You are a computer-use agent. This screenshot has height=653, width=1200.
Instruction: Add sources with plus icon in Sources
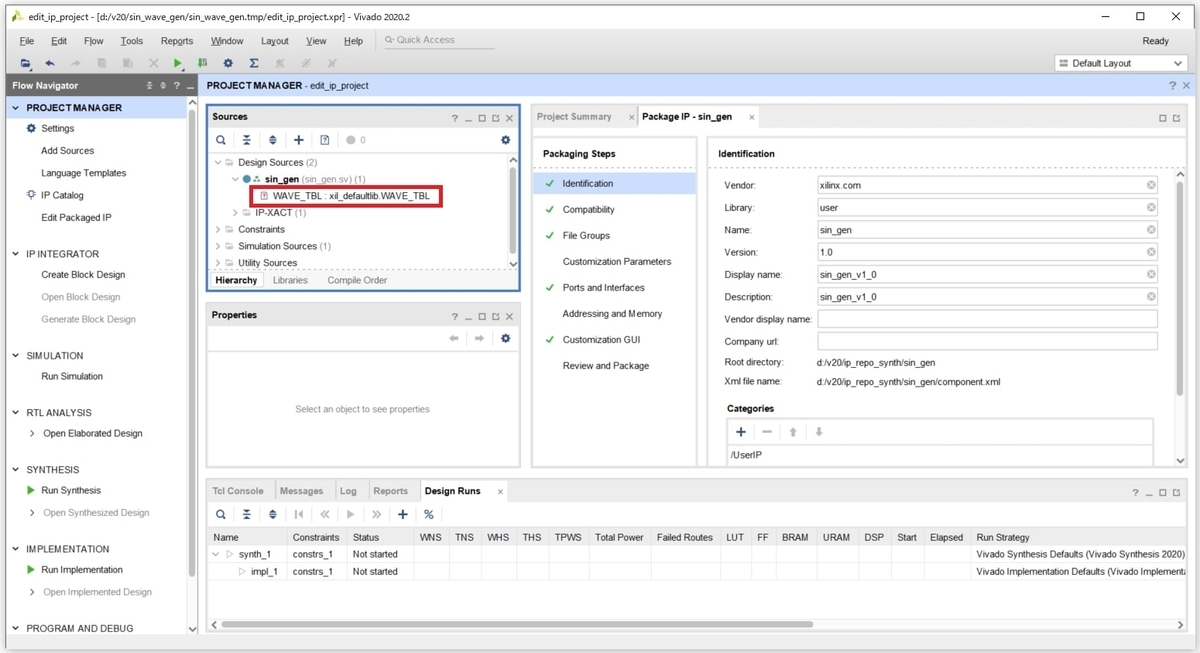click(298, 140)
